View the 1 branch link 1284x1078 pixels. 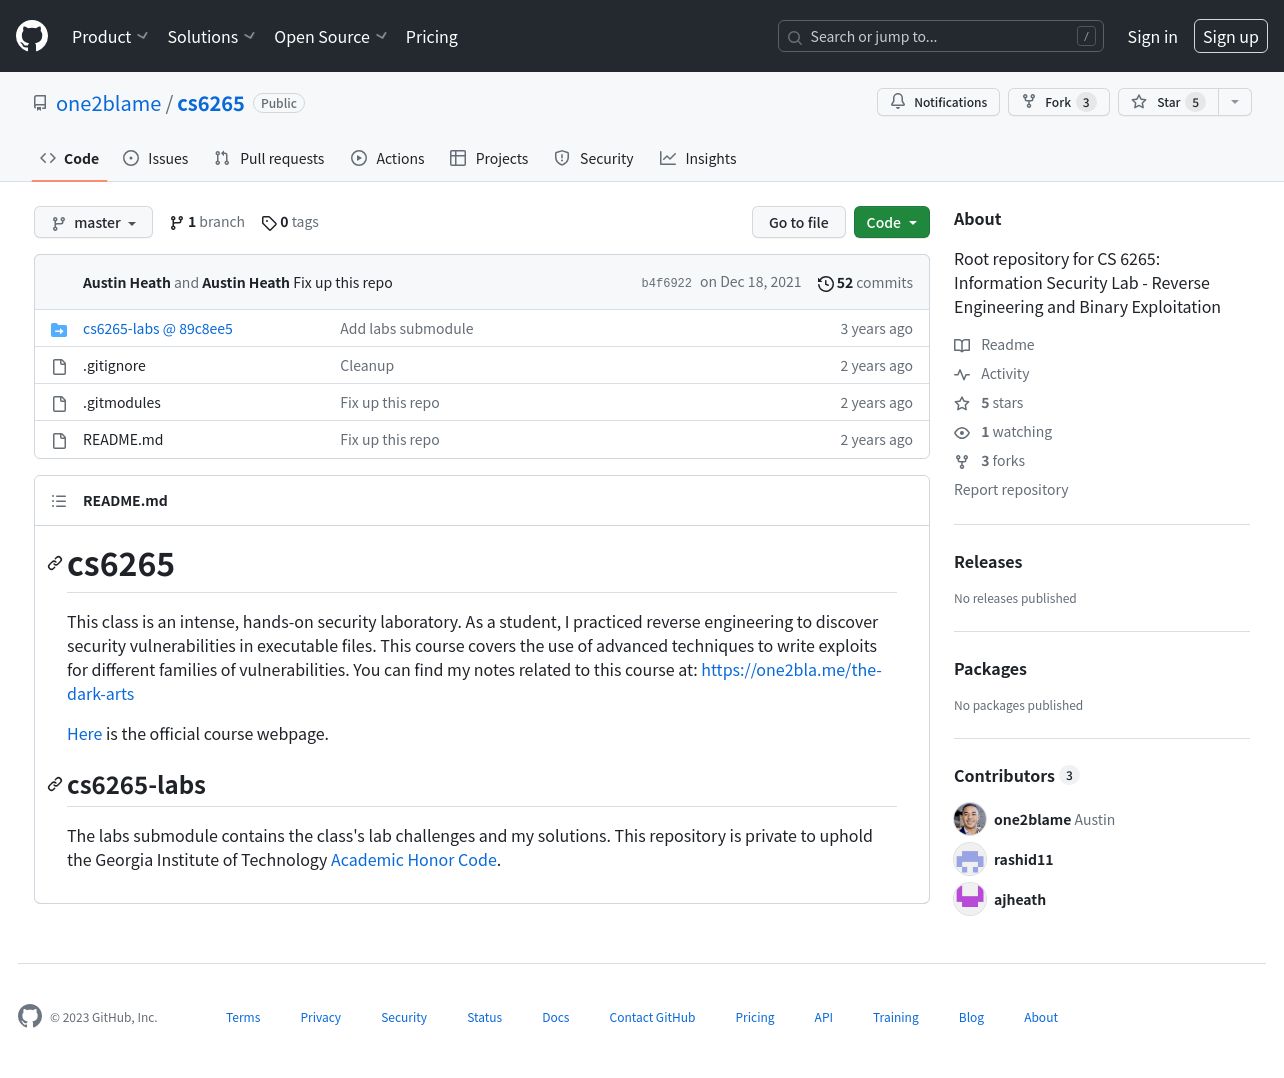point(207,222)
